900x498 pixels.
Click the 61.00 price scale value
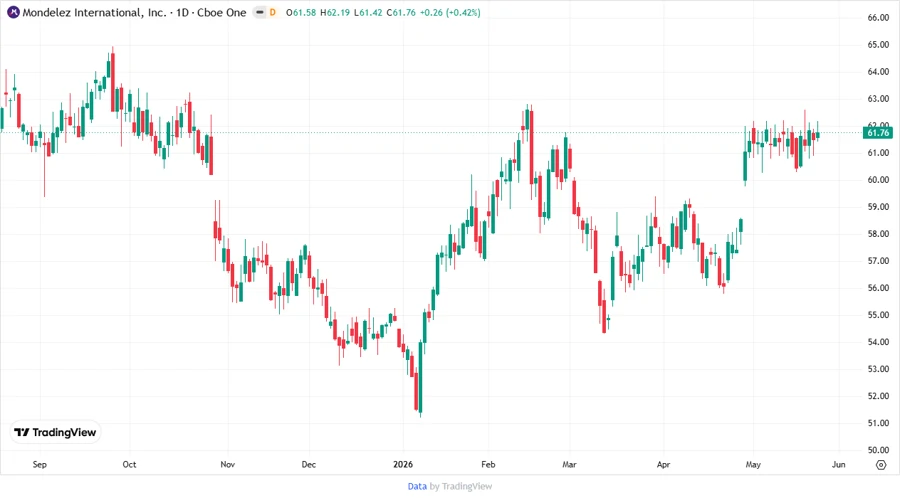coord(878,153)
